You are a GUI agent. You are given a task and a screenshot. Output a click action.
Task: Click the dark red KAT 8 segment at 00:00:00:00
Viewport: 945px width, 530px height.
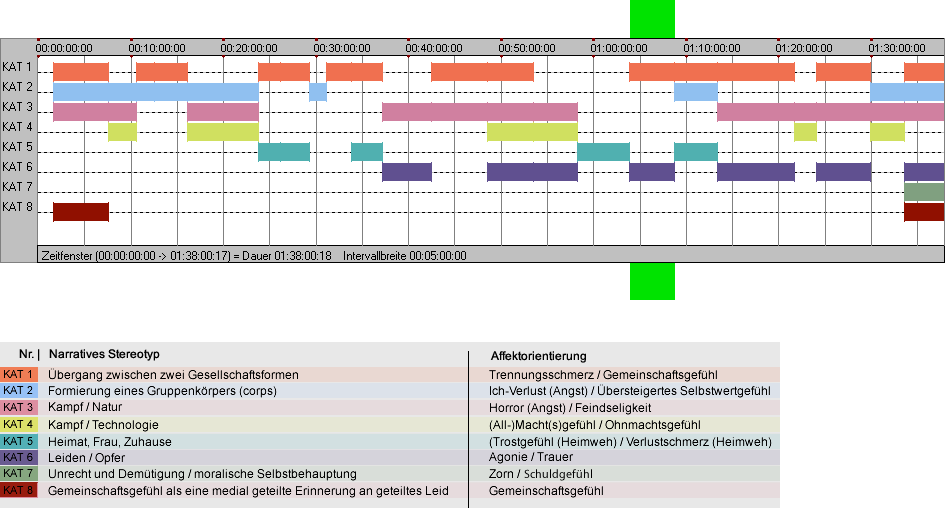tap(81, 212)
